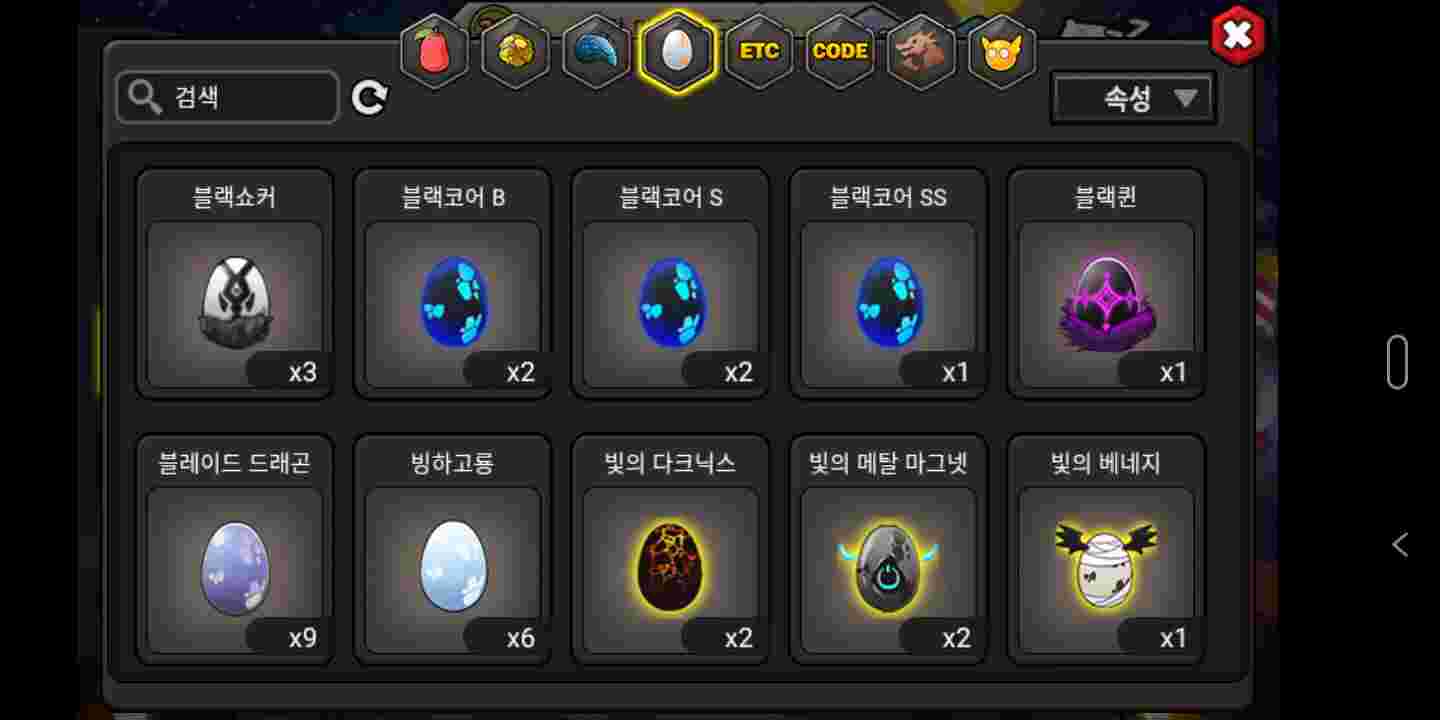Select the 블랙코어 B egg item

[453, 283]
